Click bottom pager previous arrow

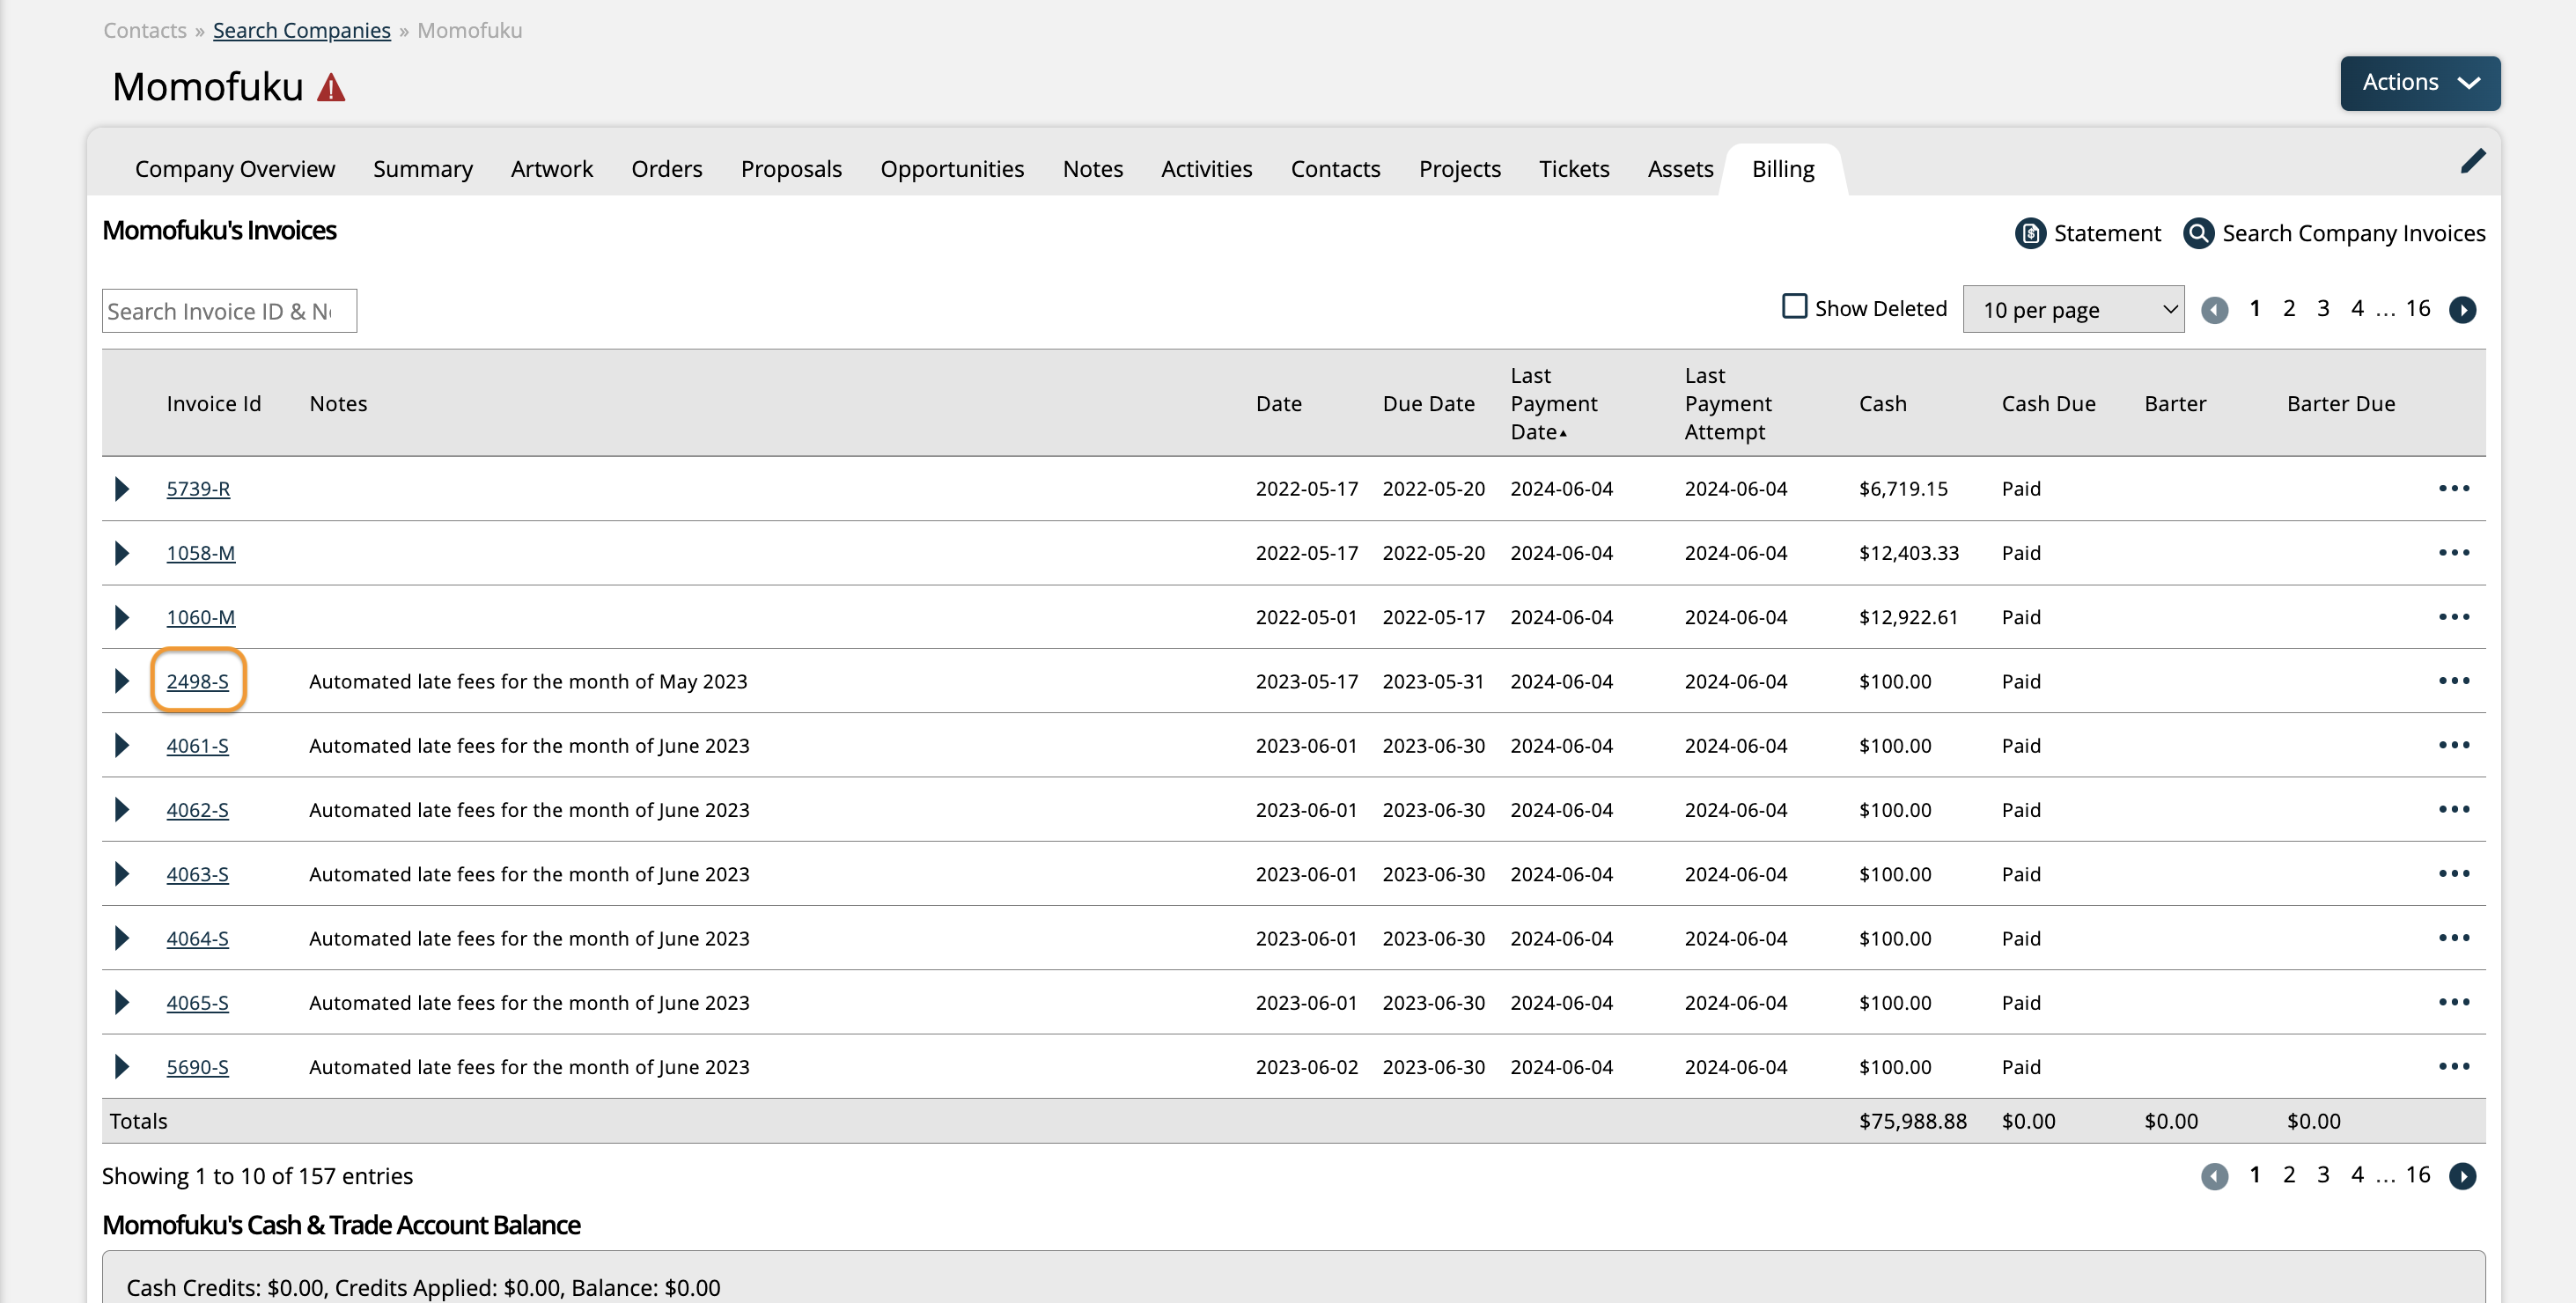point(2214,1176)
